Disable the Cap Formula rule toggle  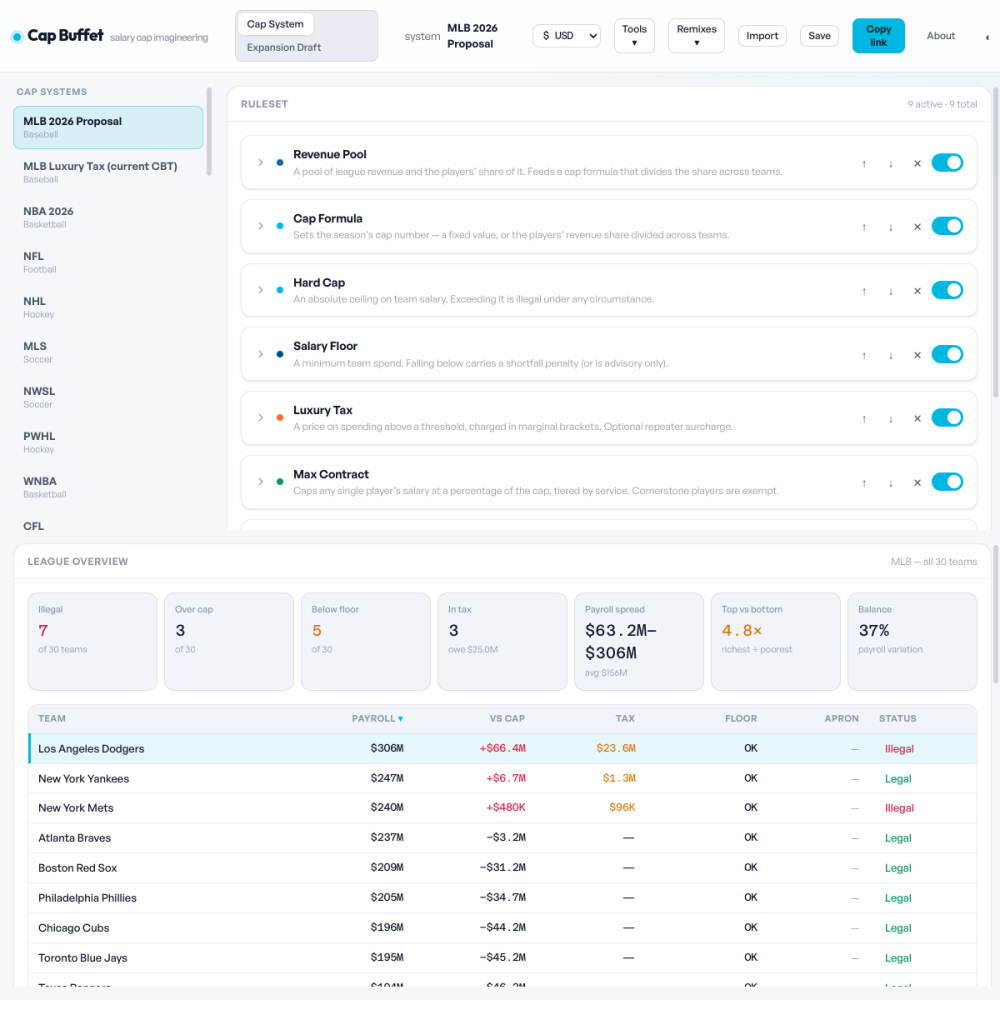point(947,226)
